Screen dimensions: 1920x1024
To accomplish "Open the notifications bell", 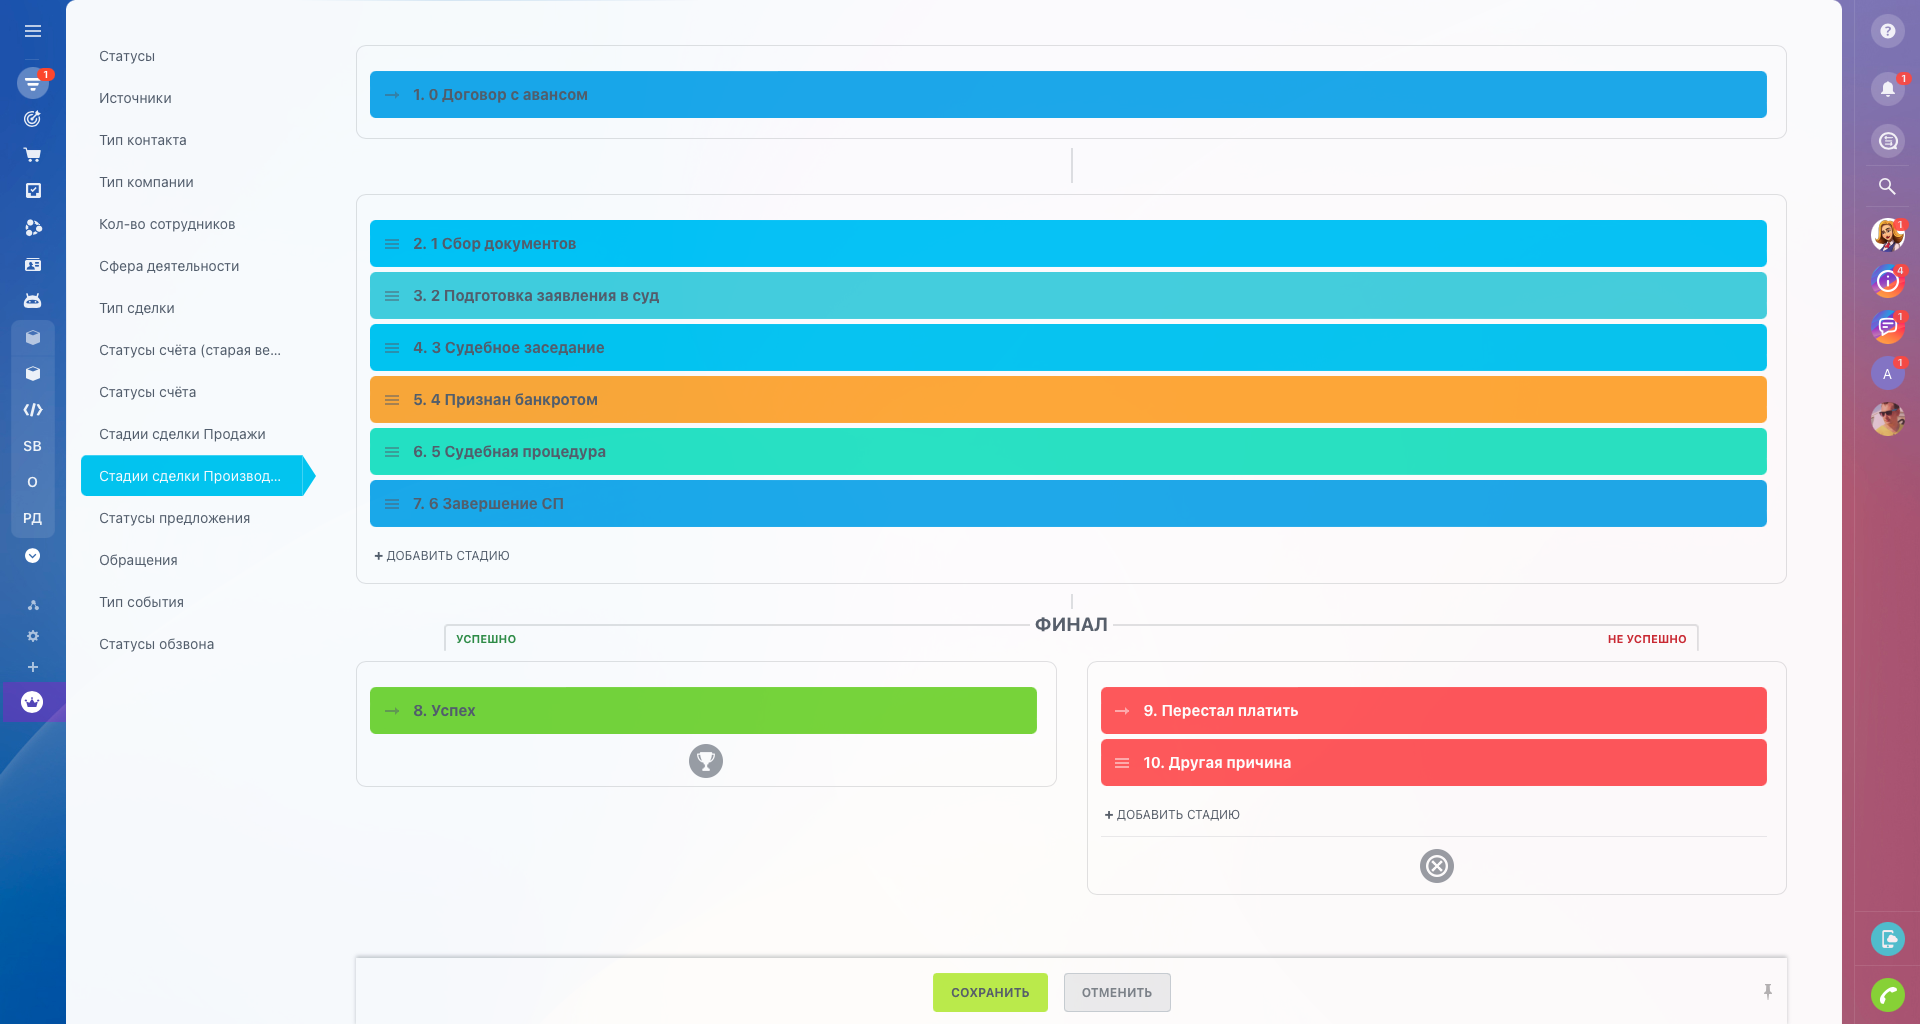I will 1888,89.
